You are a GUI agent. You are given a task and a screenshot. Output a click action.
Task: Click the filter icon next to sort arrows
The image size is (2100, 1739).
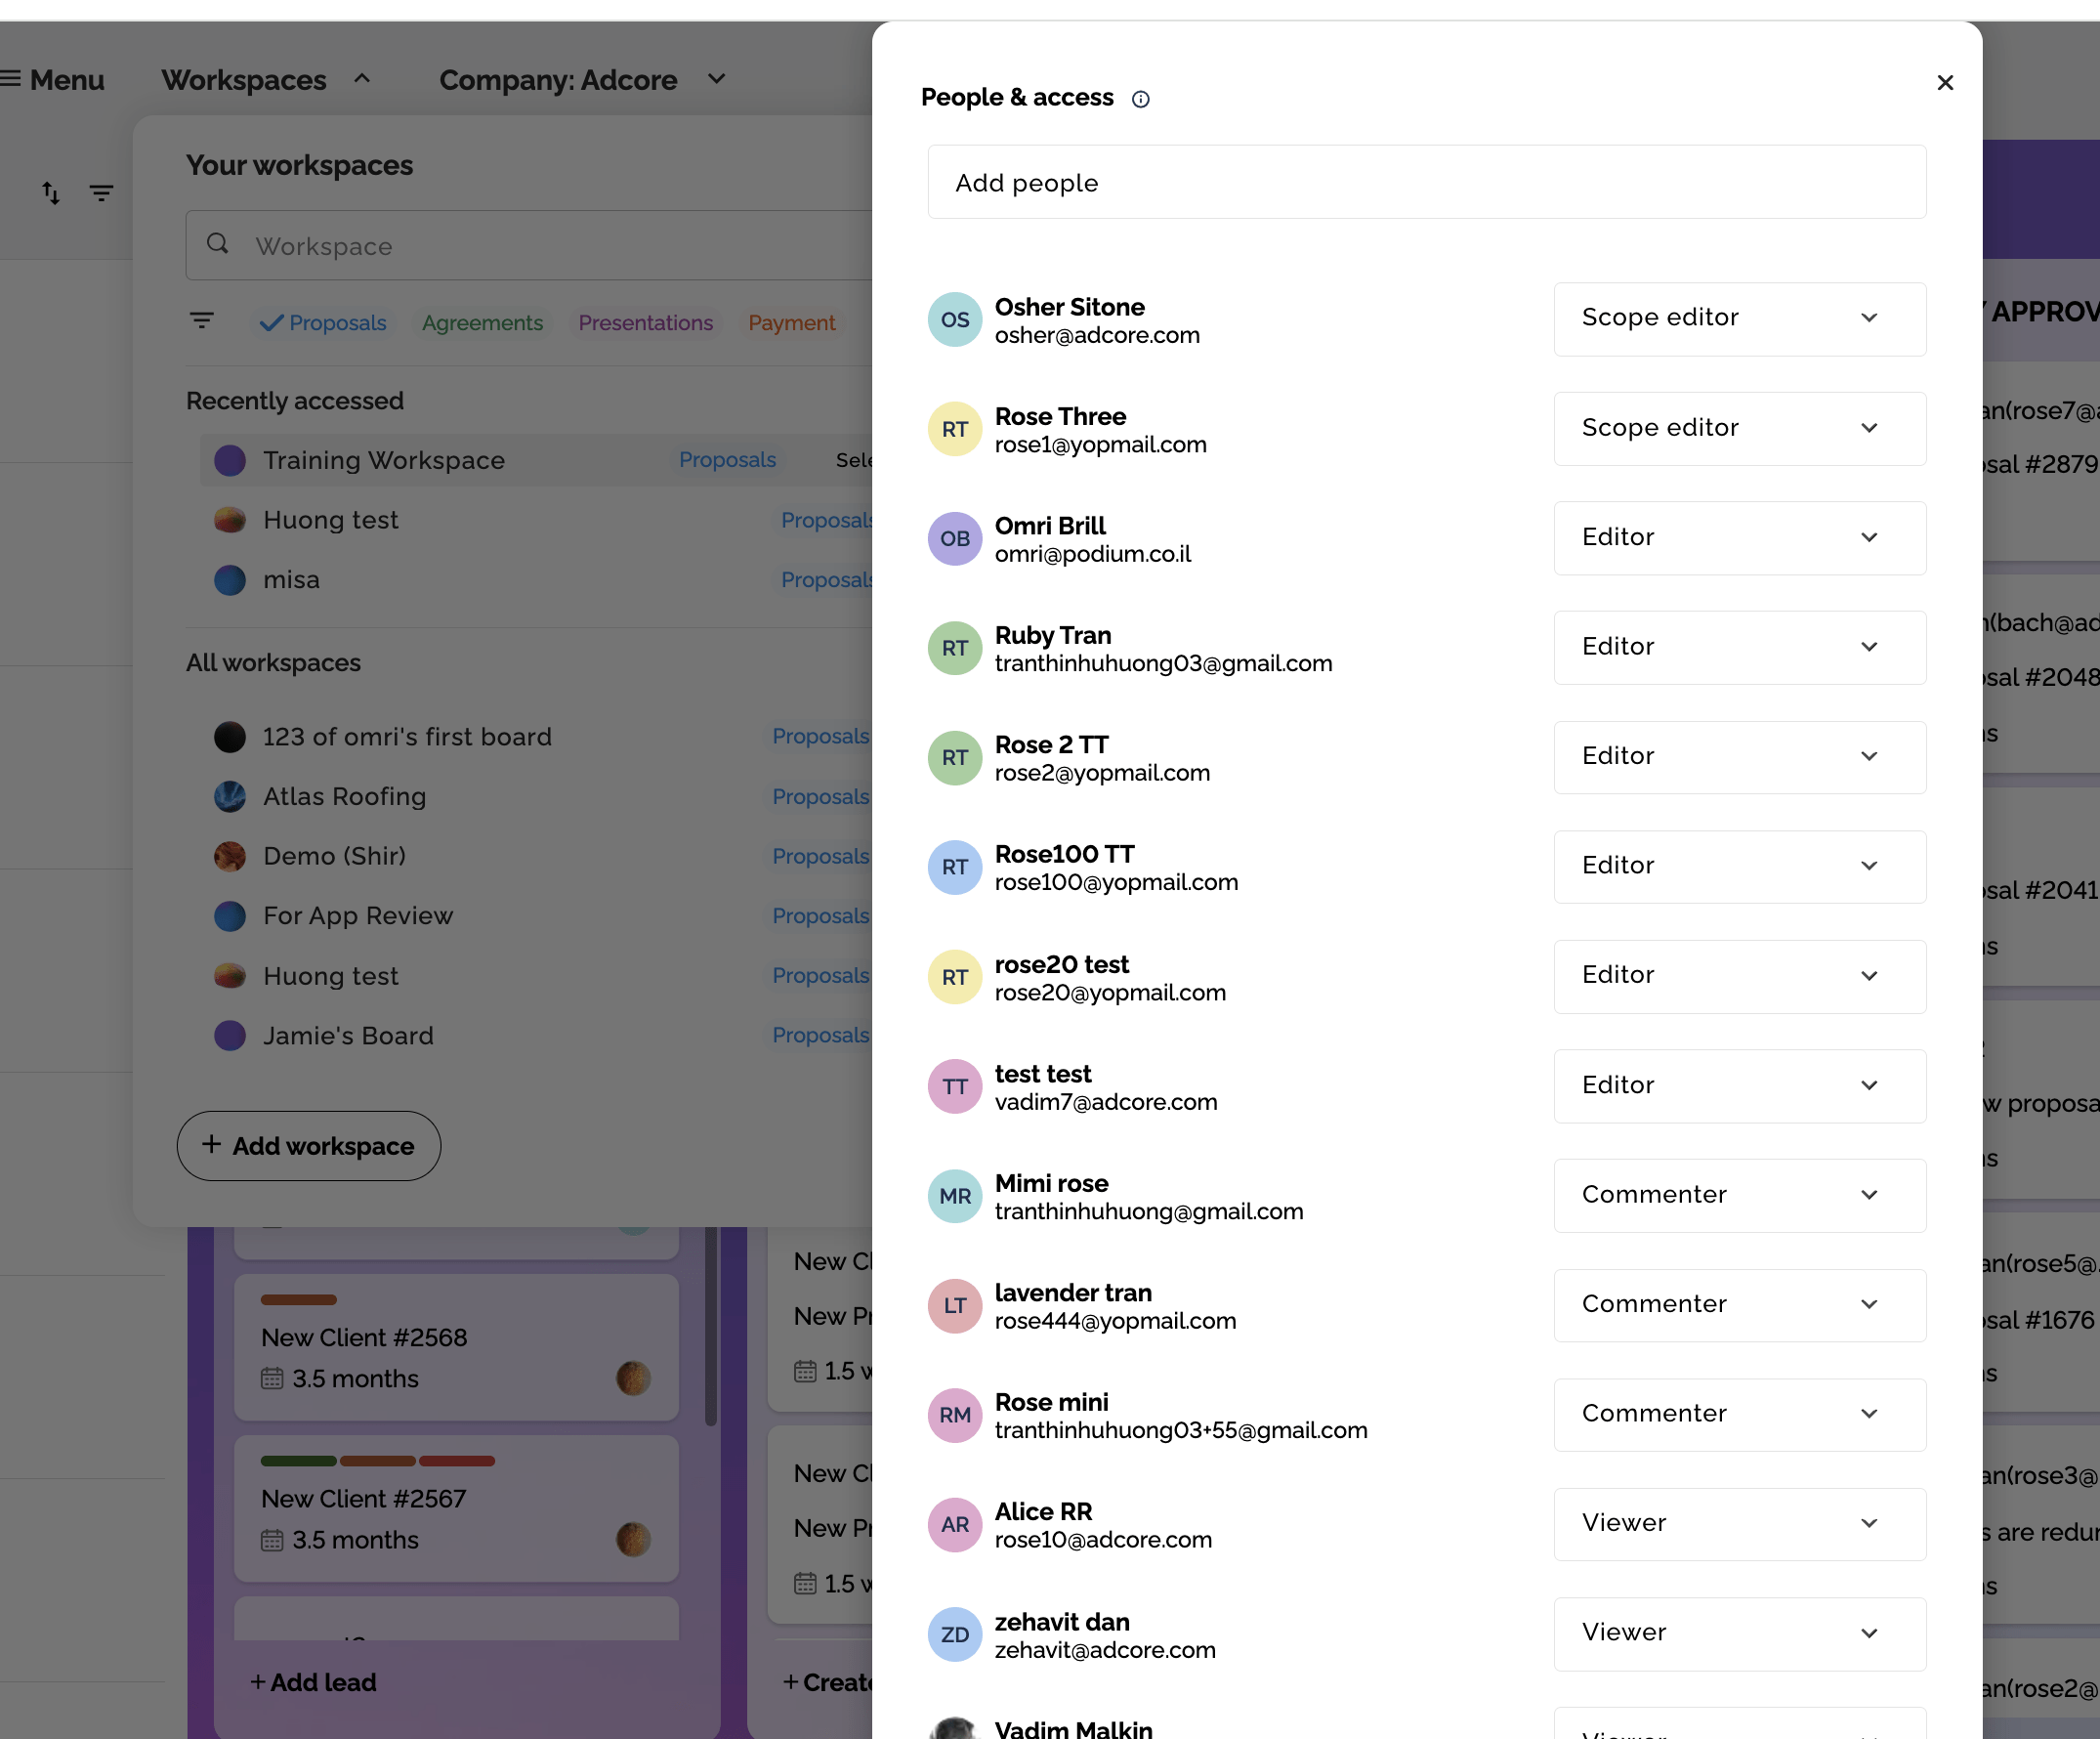pyautogui.click(x=101, y=192)
